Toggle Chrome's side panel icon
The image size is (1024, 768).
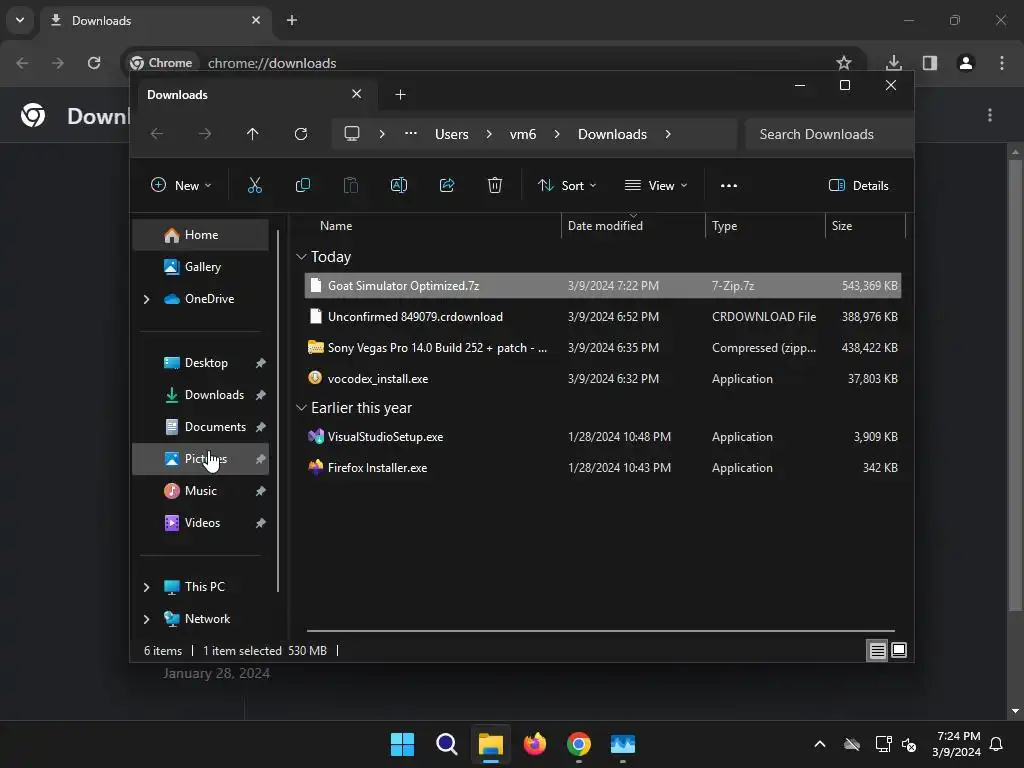930,63
